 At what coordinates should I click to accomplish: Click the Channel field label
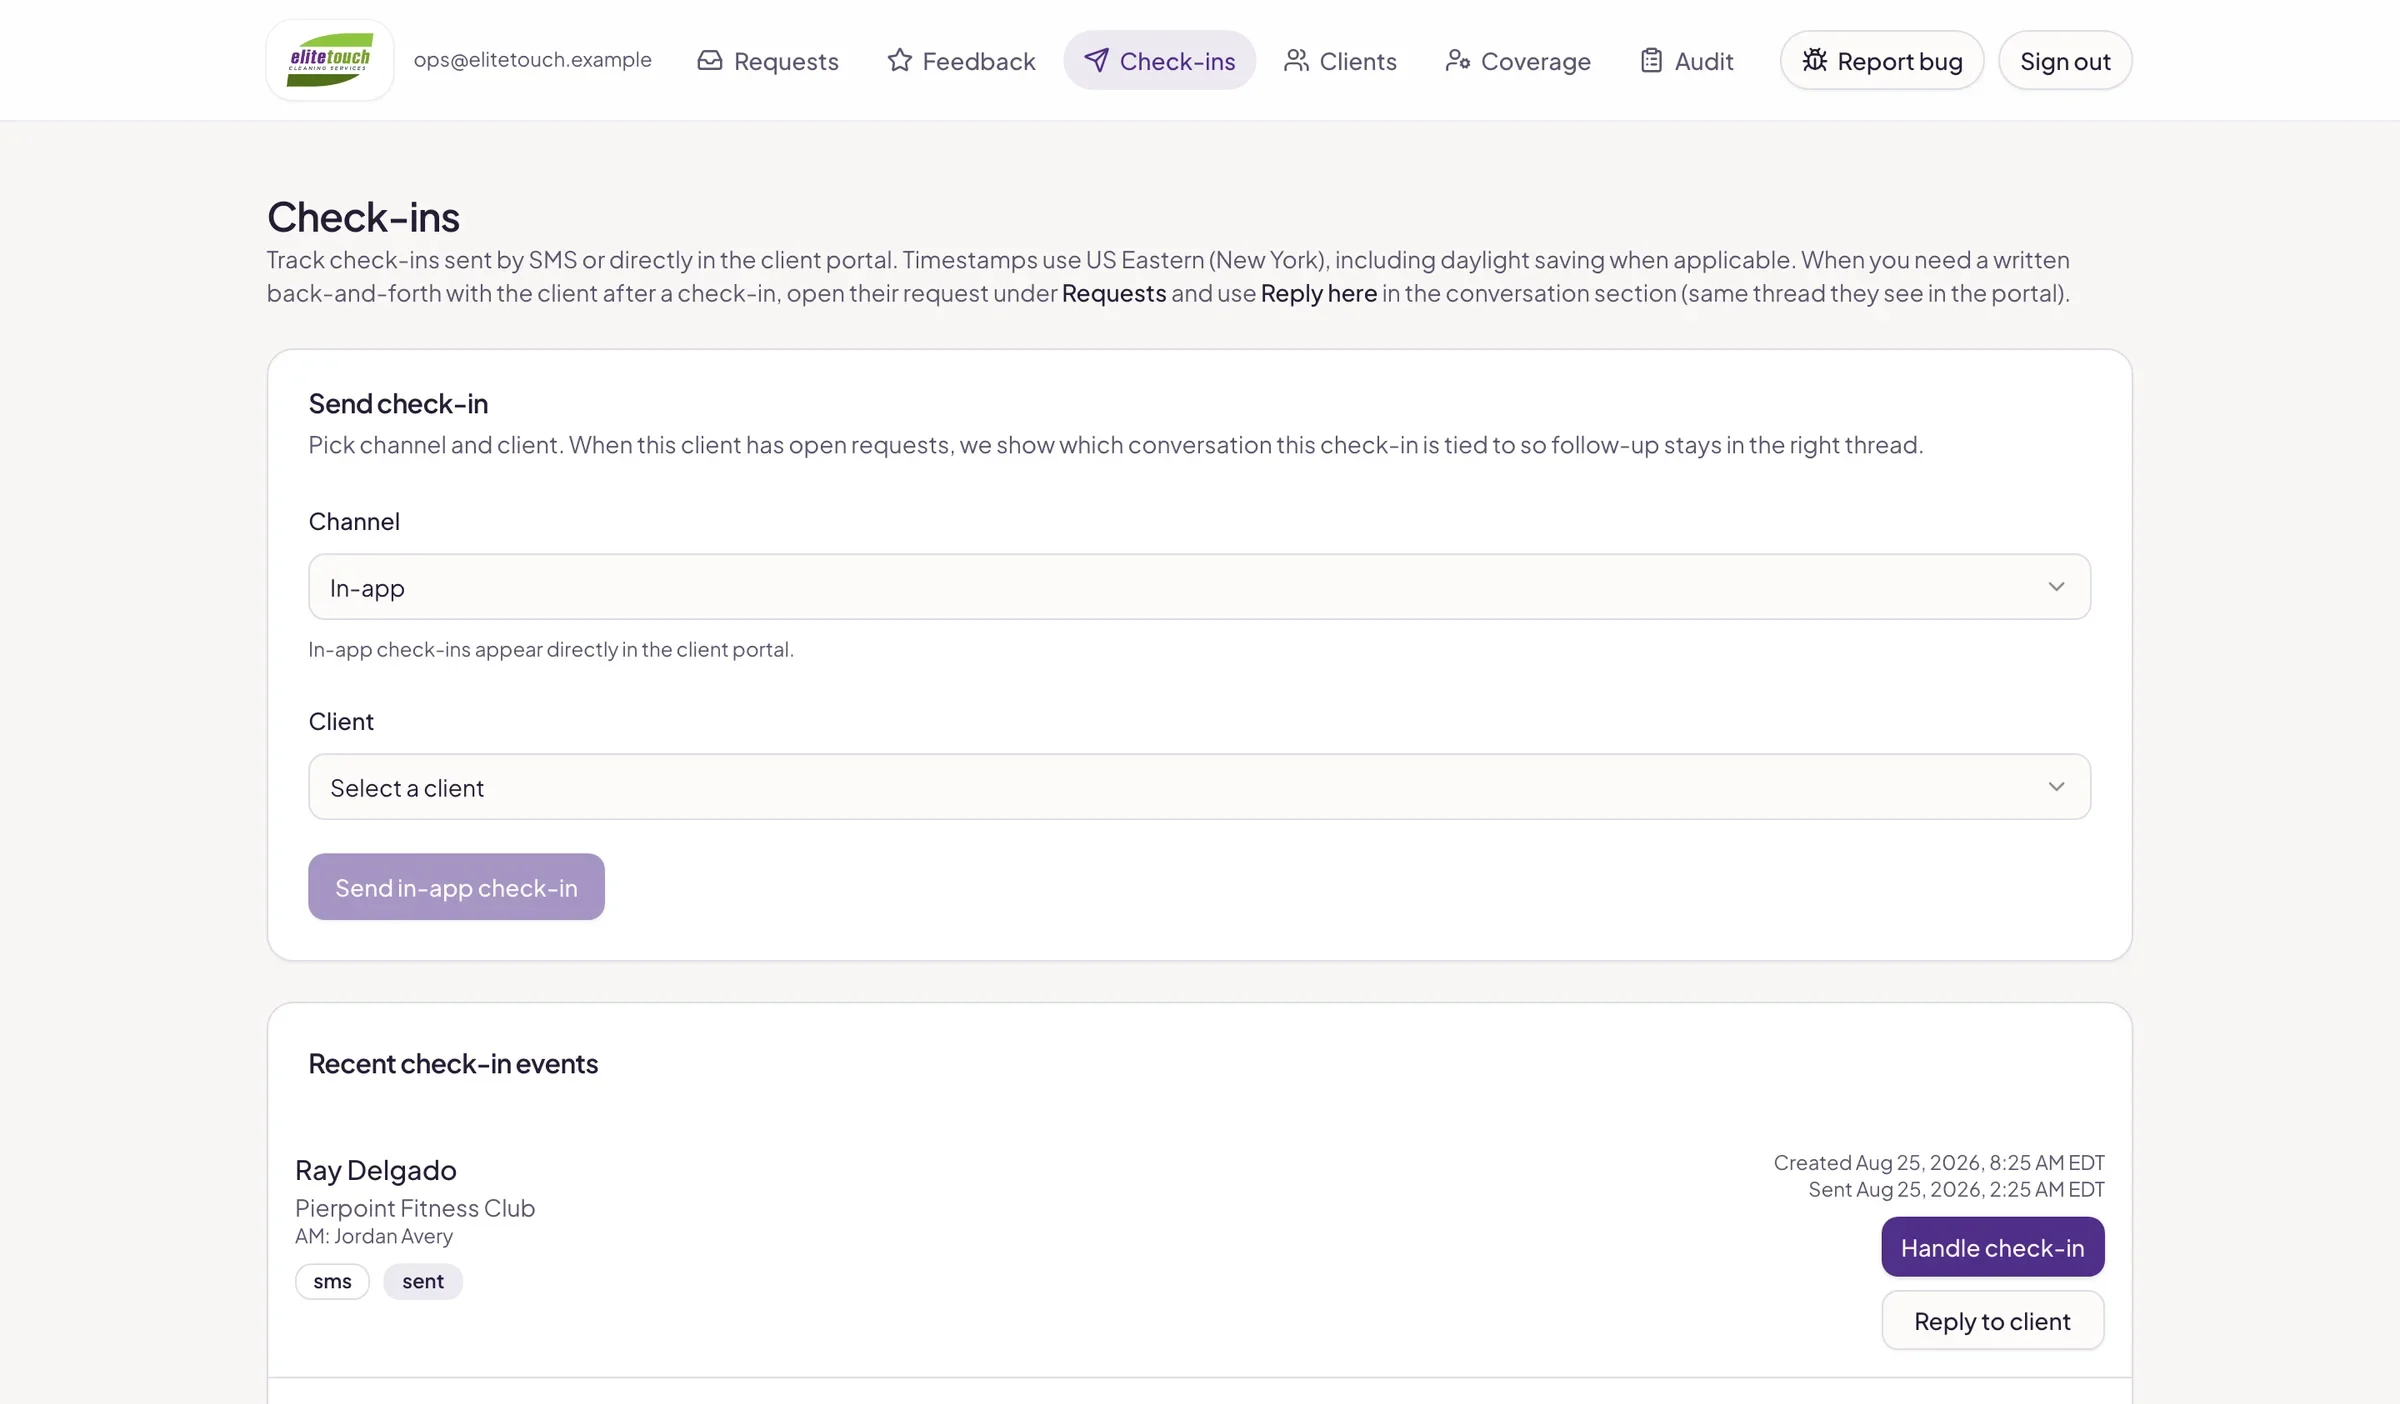(x=354, y=521)
